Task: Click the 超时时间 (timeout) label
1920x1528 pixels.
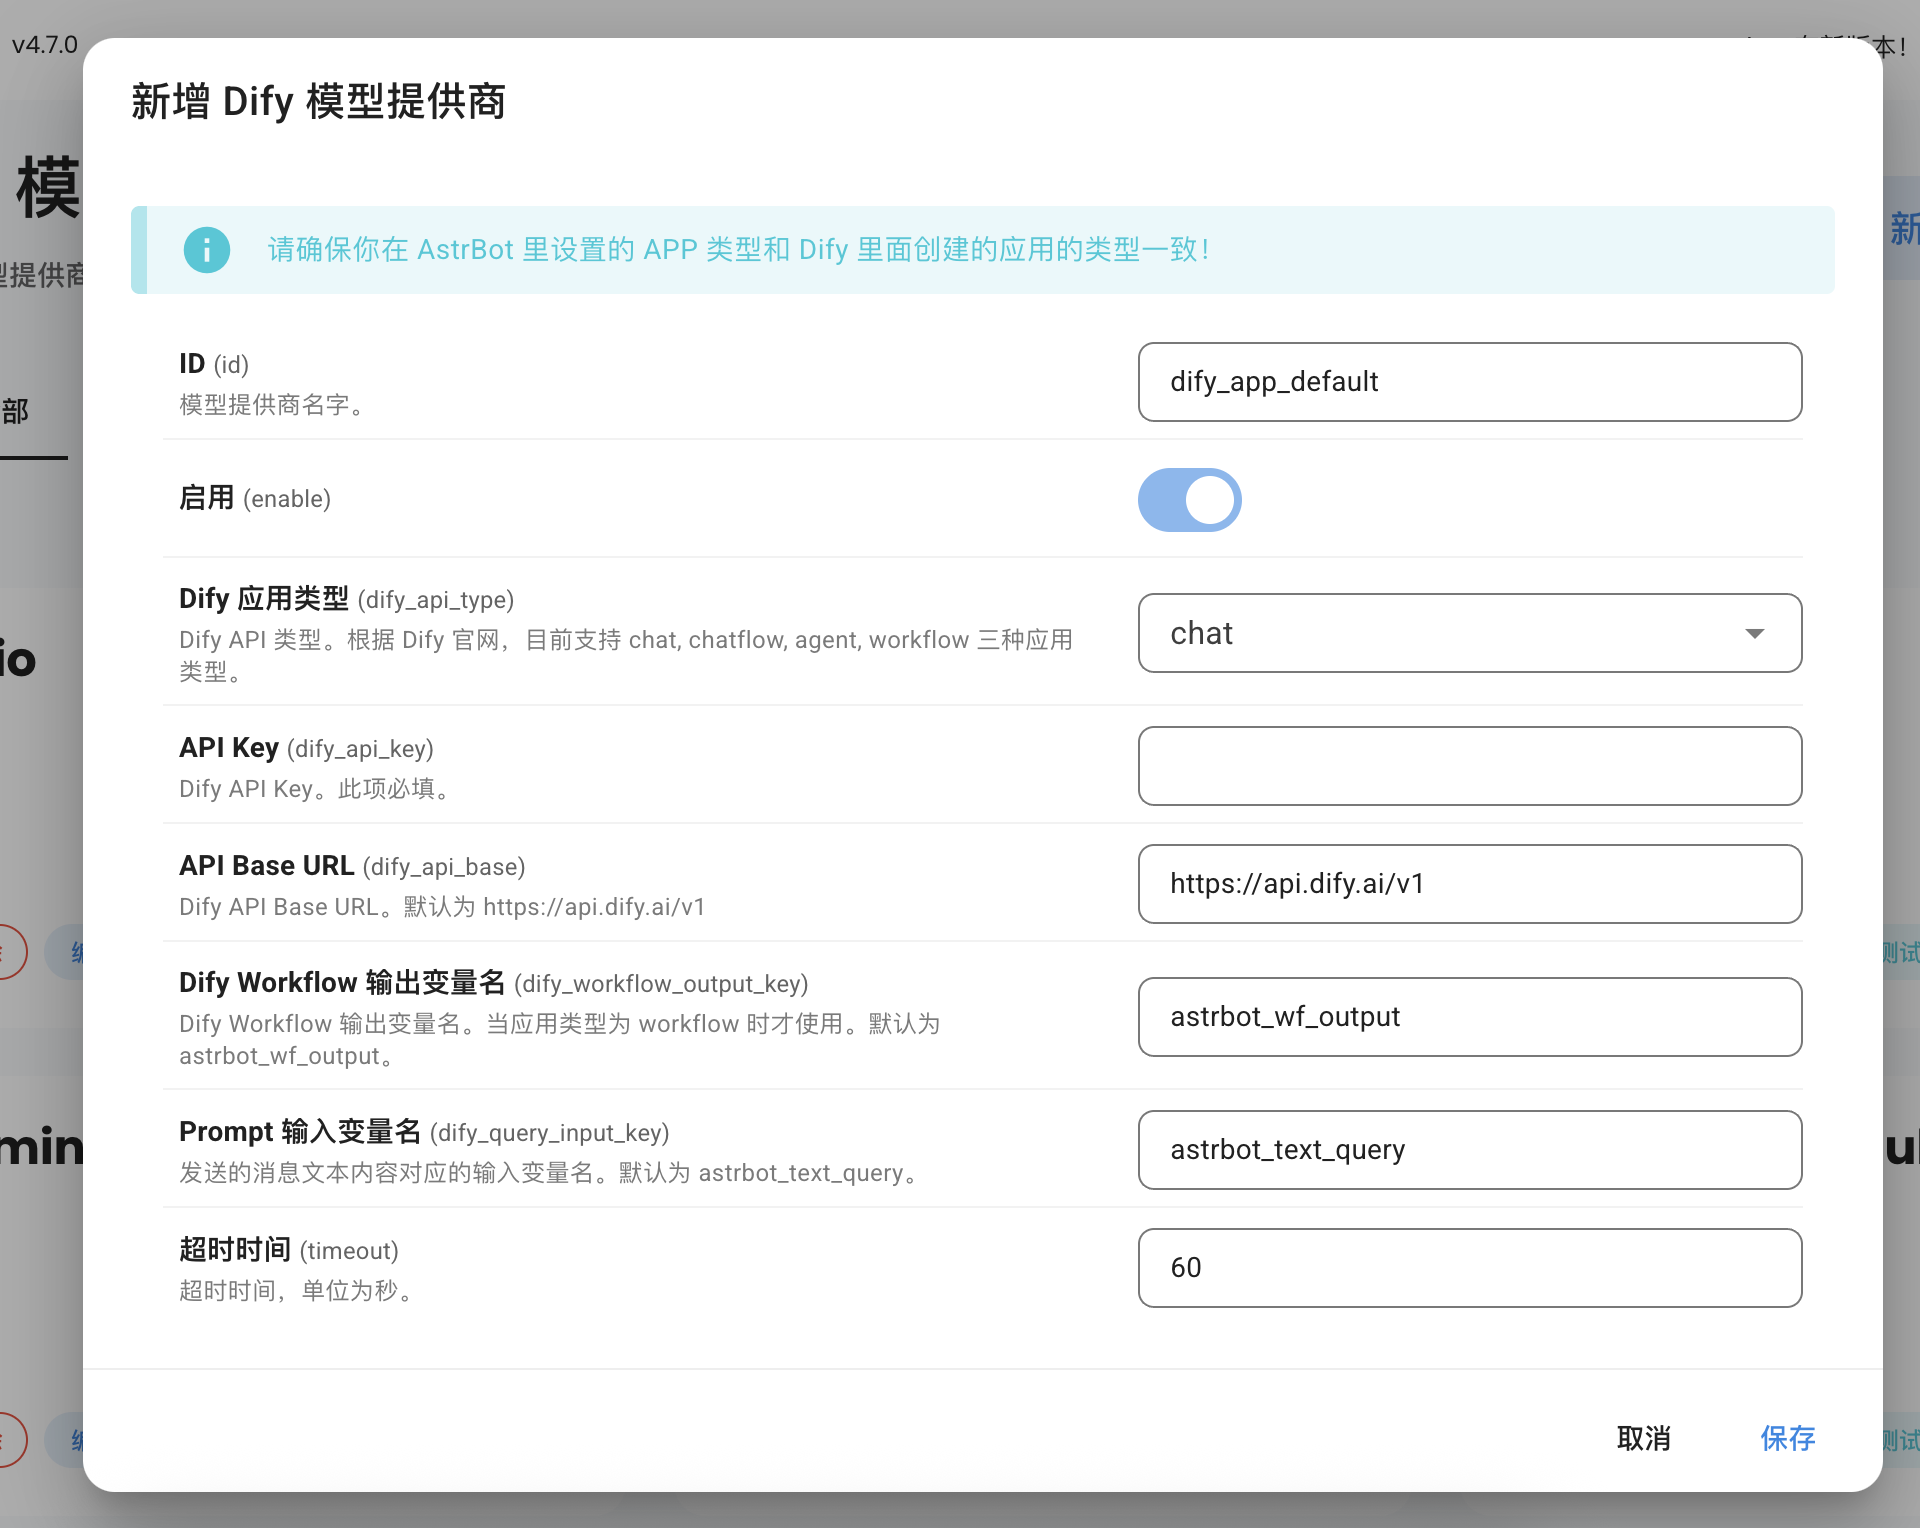Action: (x=288, y=1250)
